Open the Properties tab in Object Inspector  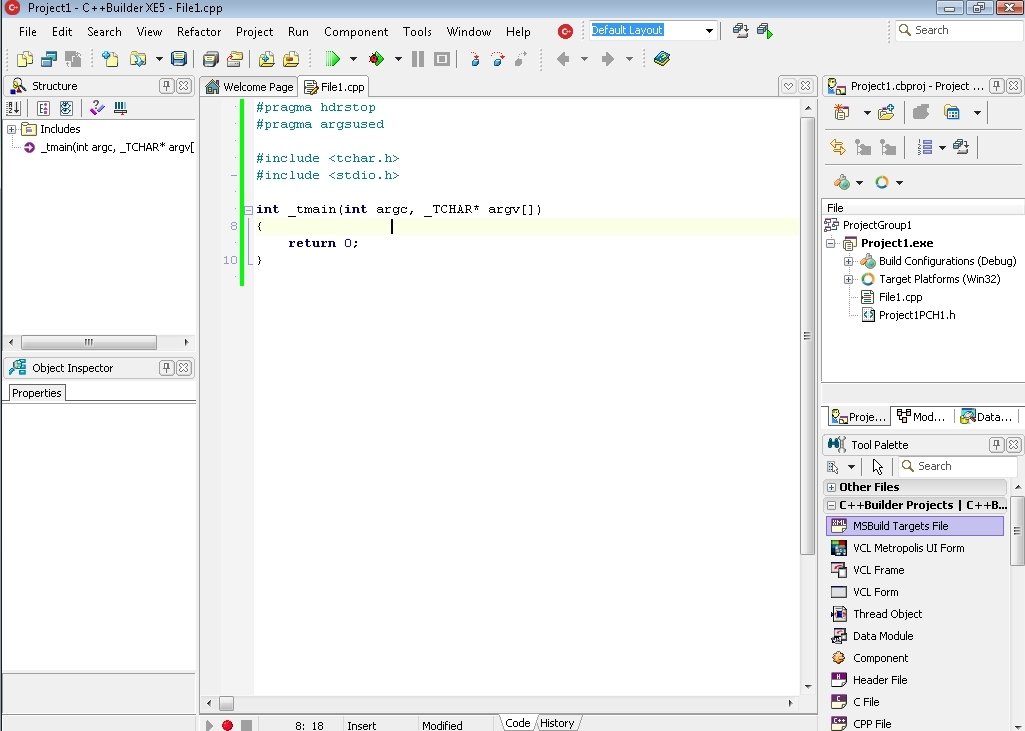37,393
